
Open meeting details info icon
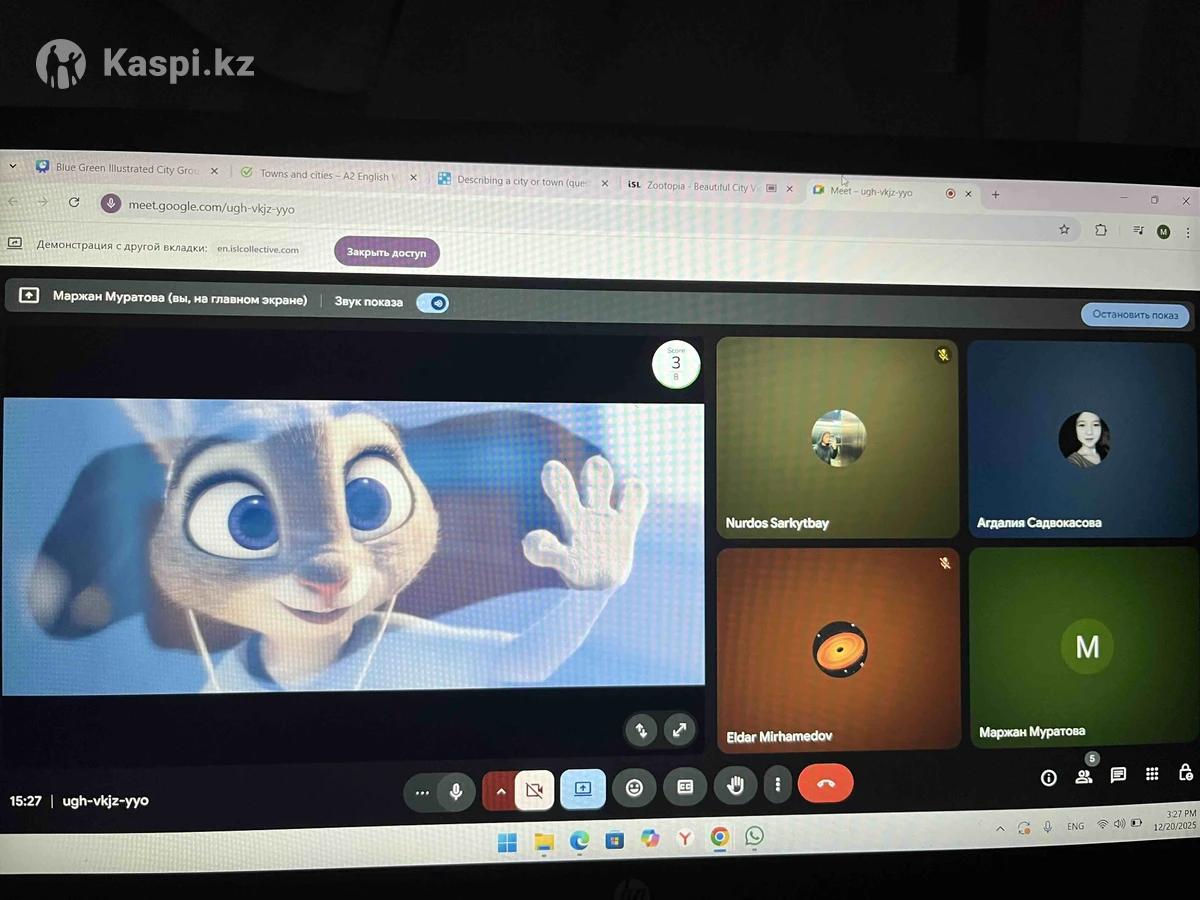pos(1049,777)
